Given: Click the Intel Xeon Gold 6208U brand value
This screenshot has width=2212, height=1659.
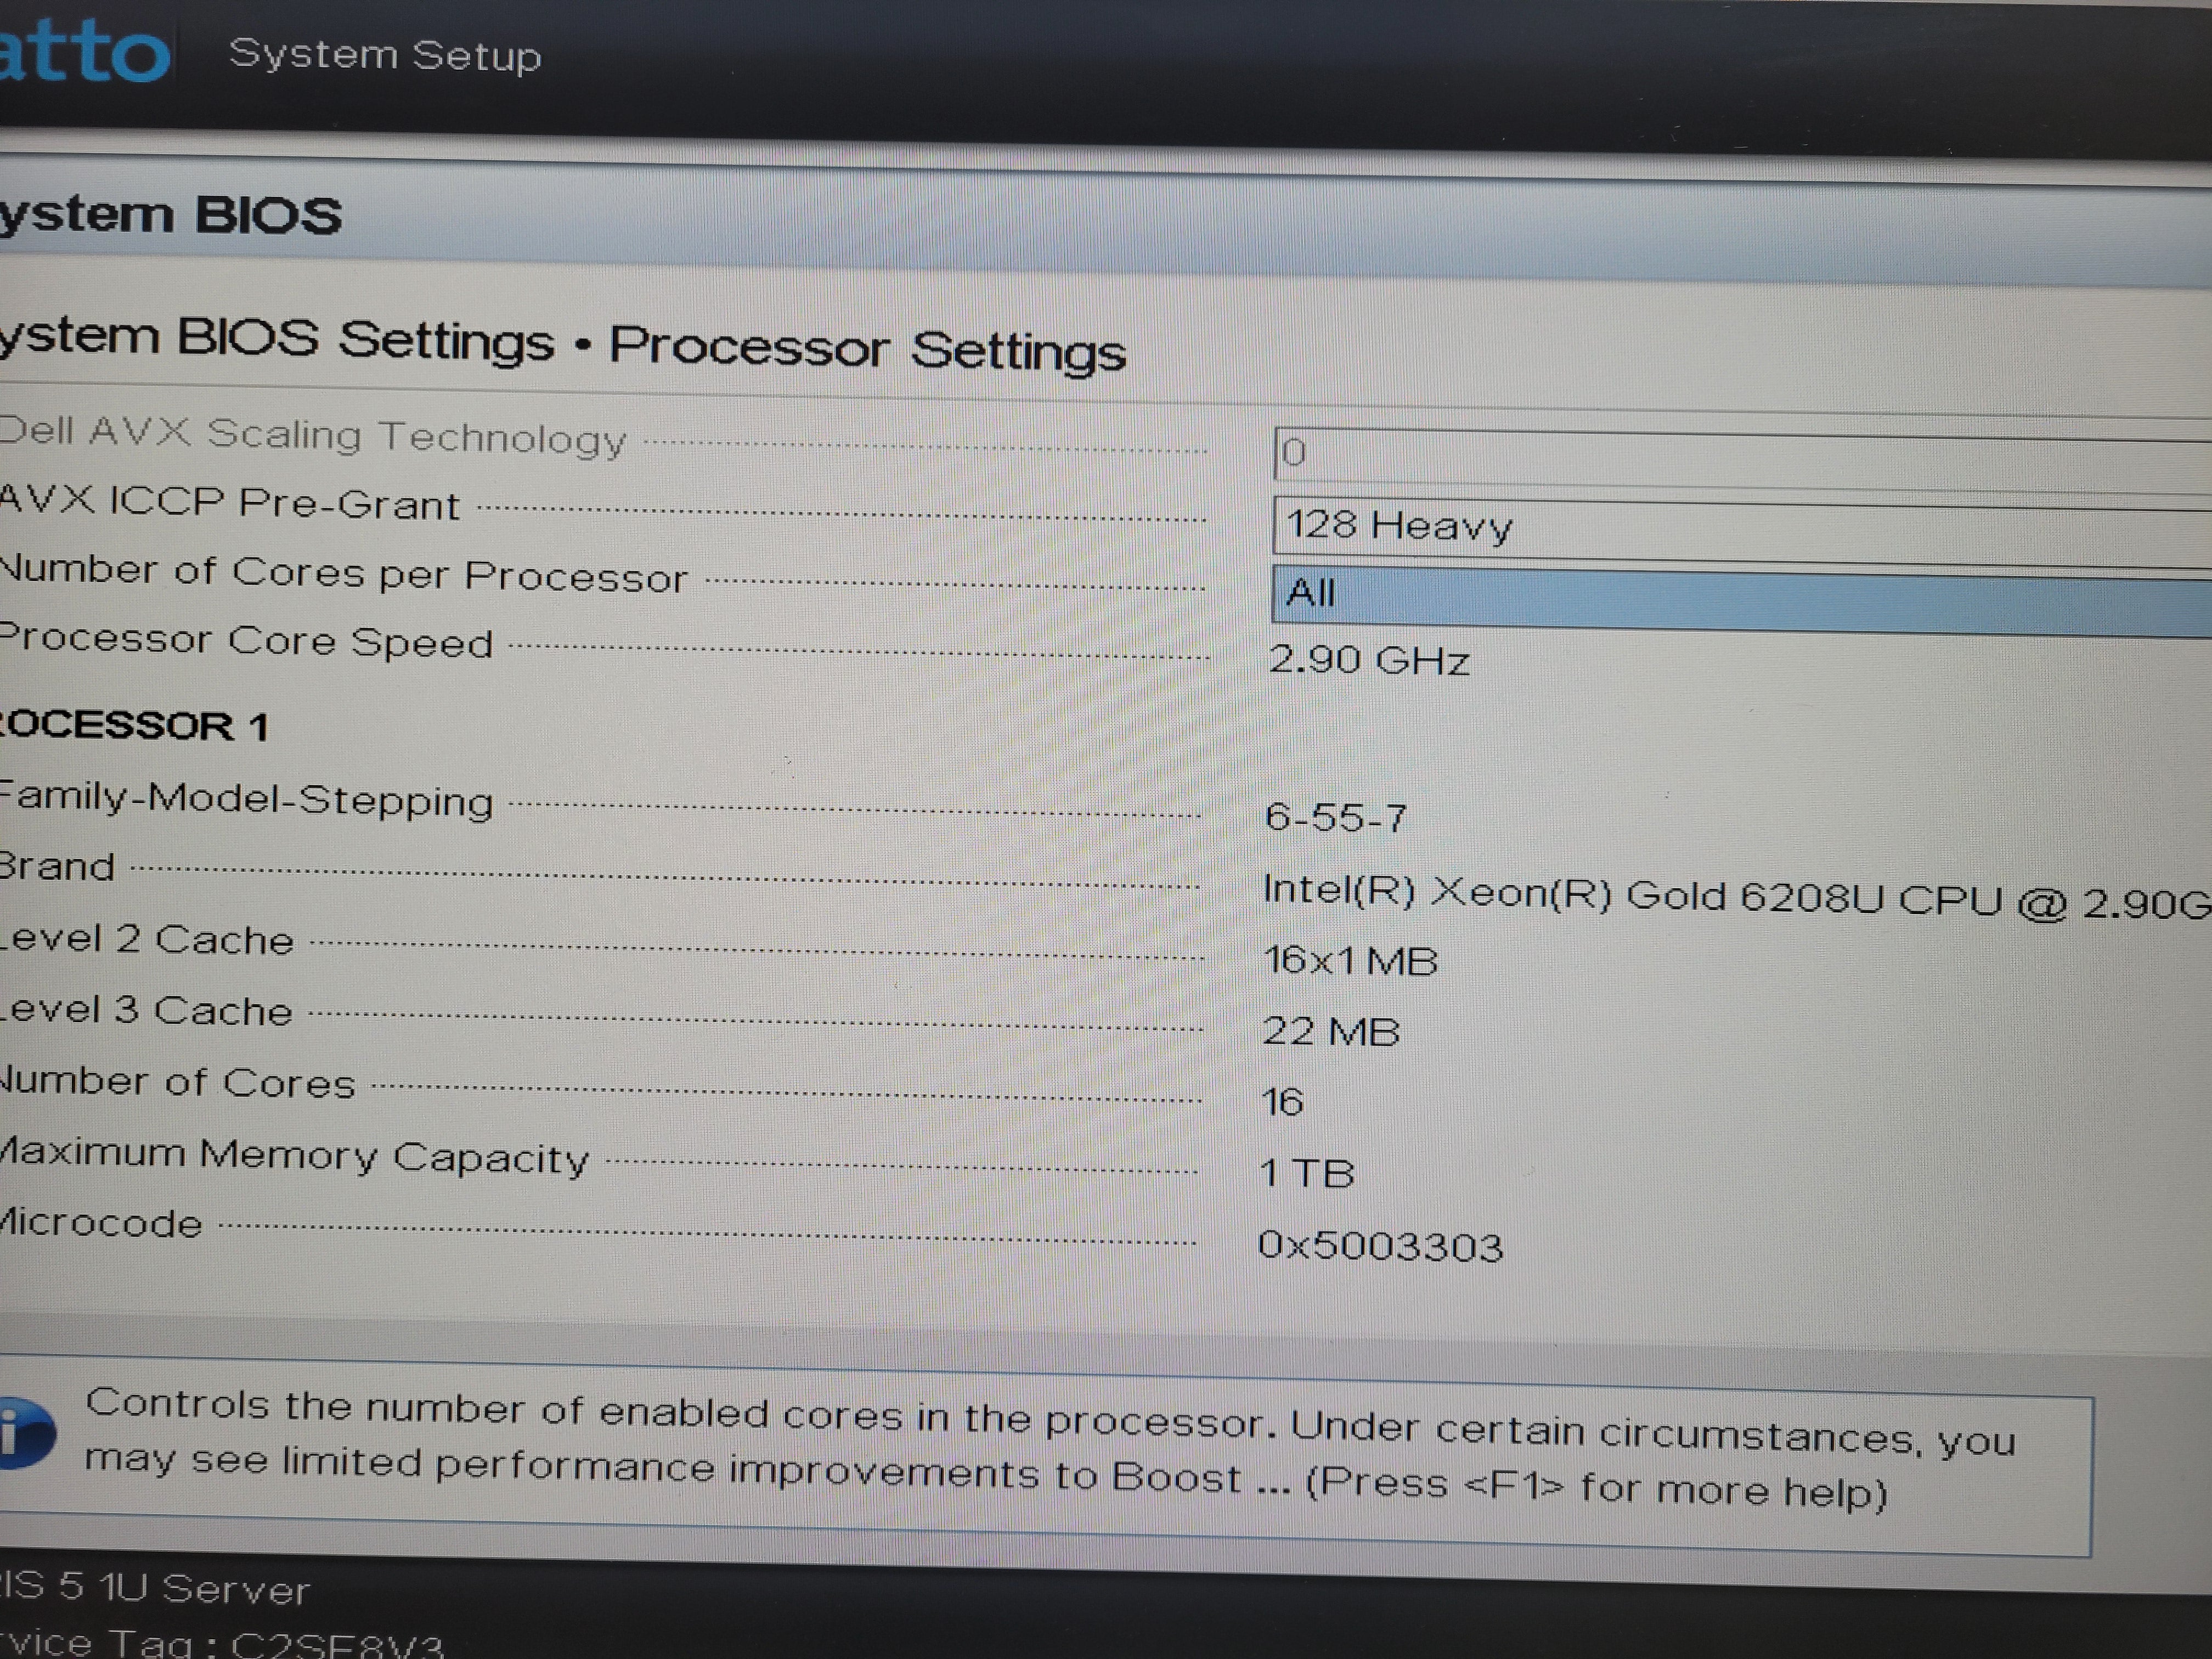Looking at the screenshot, I should 1737,896.
